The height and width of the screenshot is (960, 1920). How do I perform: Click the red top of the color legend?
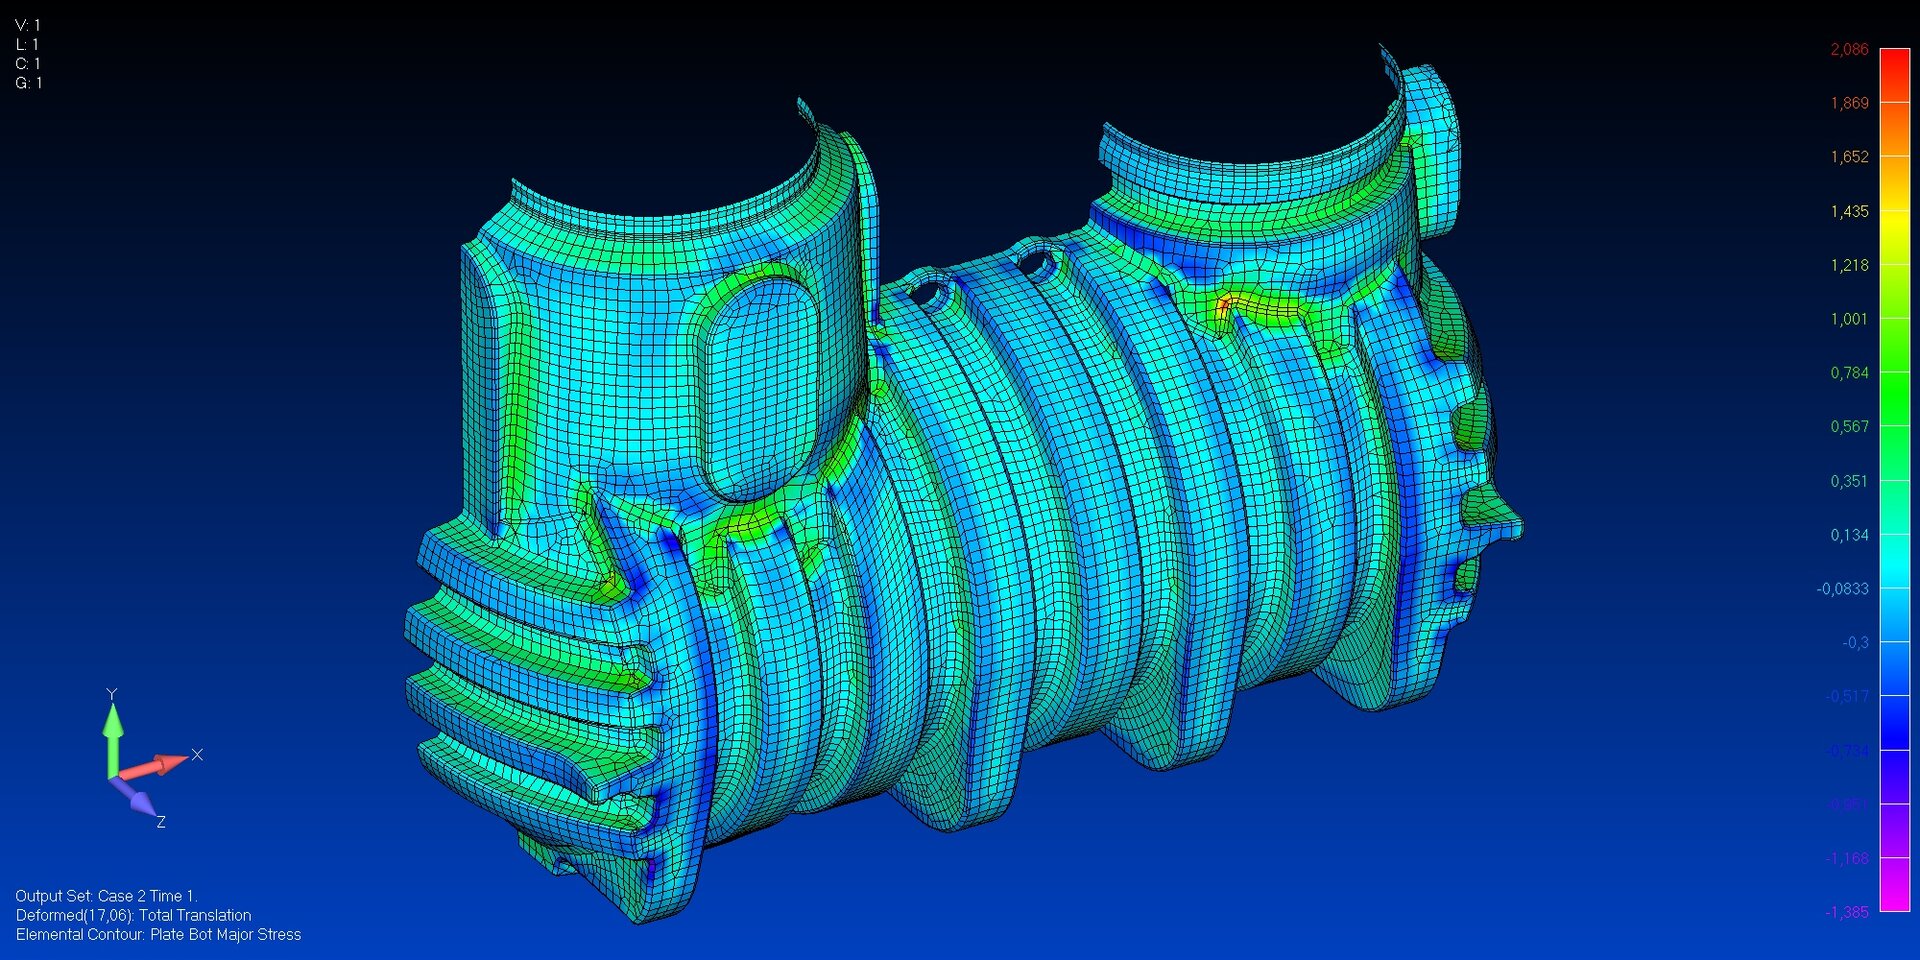point(1894,62)
